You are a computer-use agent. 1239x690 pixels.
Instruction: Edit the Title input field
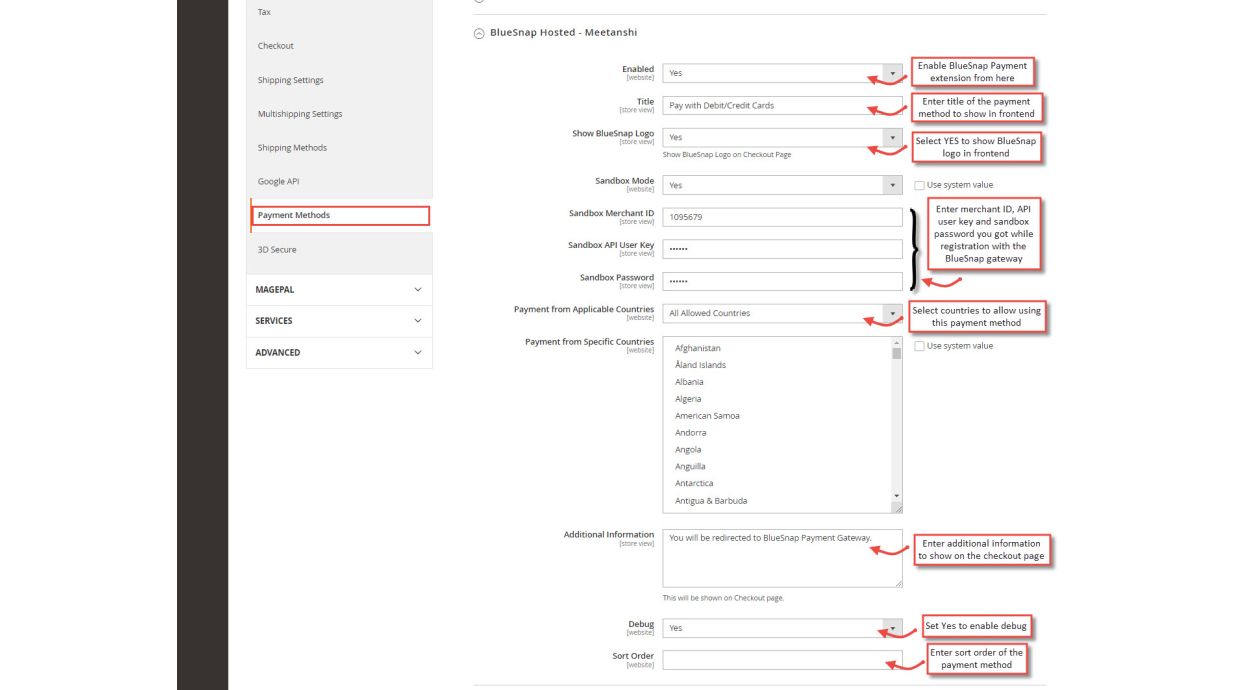click(782, 105)
